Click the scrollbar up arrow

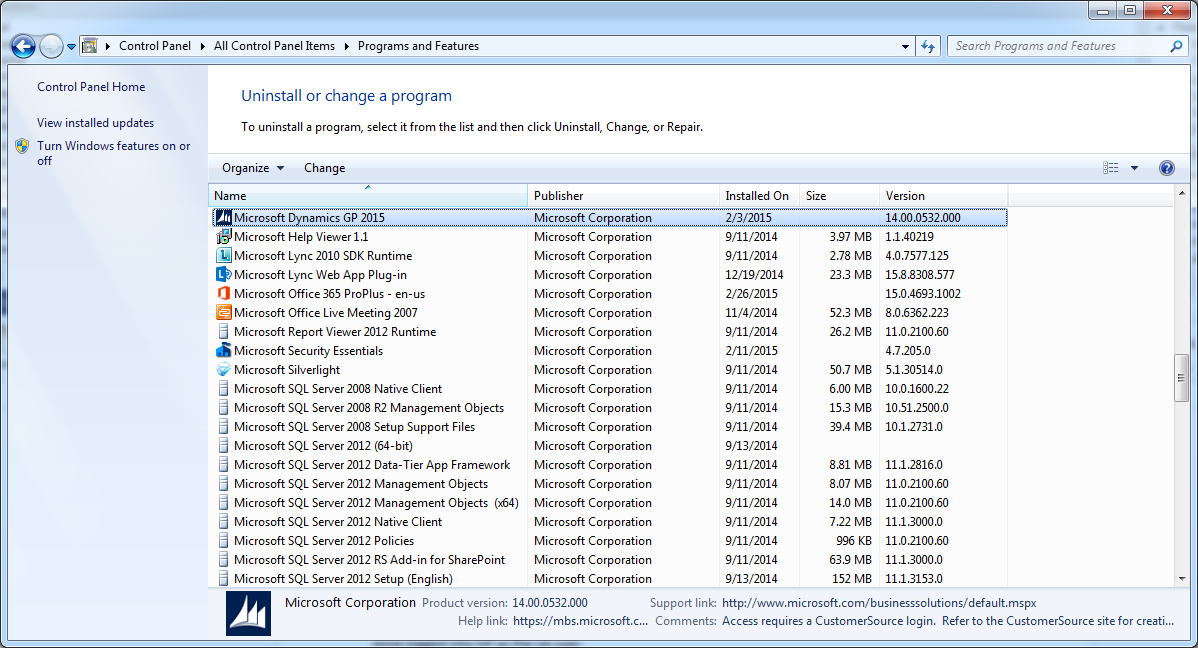pyautogui.click(x=1181, y=193)
